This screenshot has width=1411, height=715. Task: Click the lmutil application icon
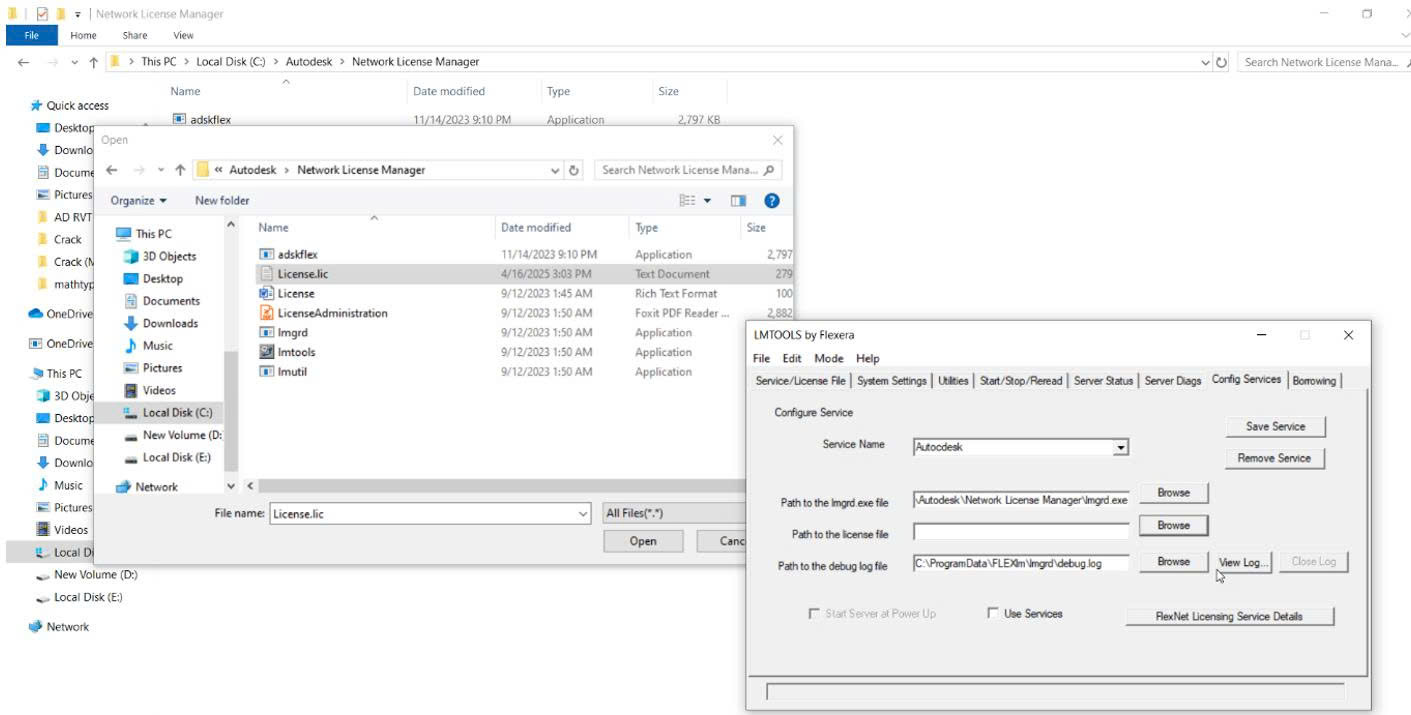tap(266, 372)
